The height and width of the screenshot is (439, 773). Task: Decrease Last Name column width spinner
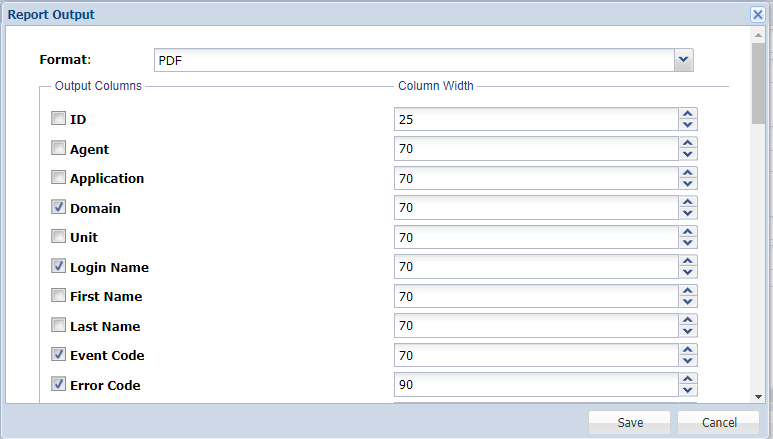click(687, 332)
